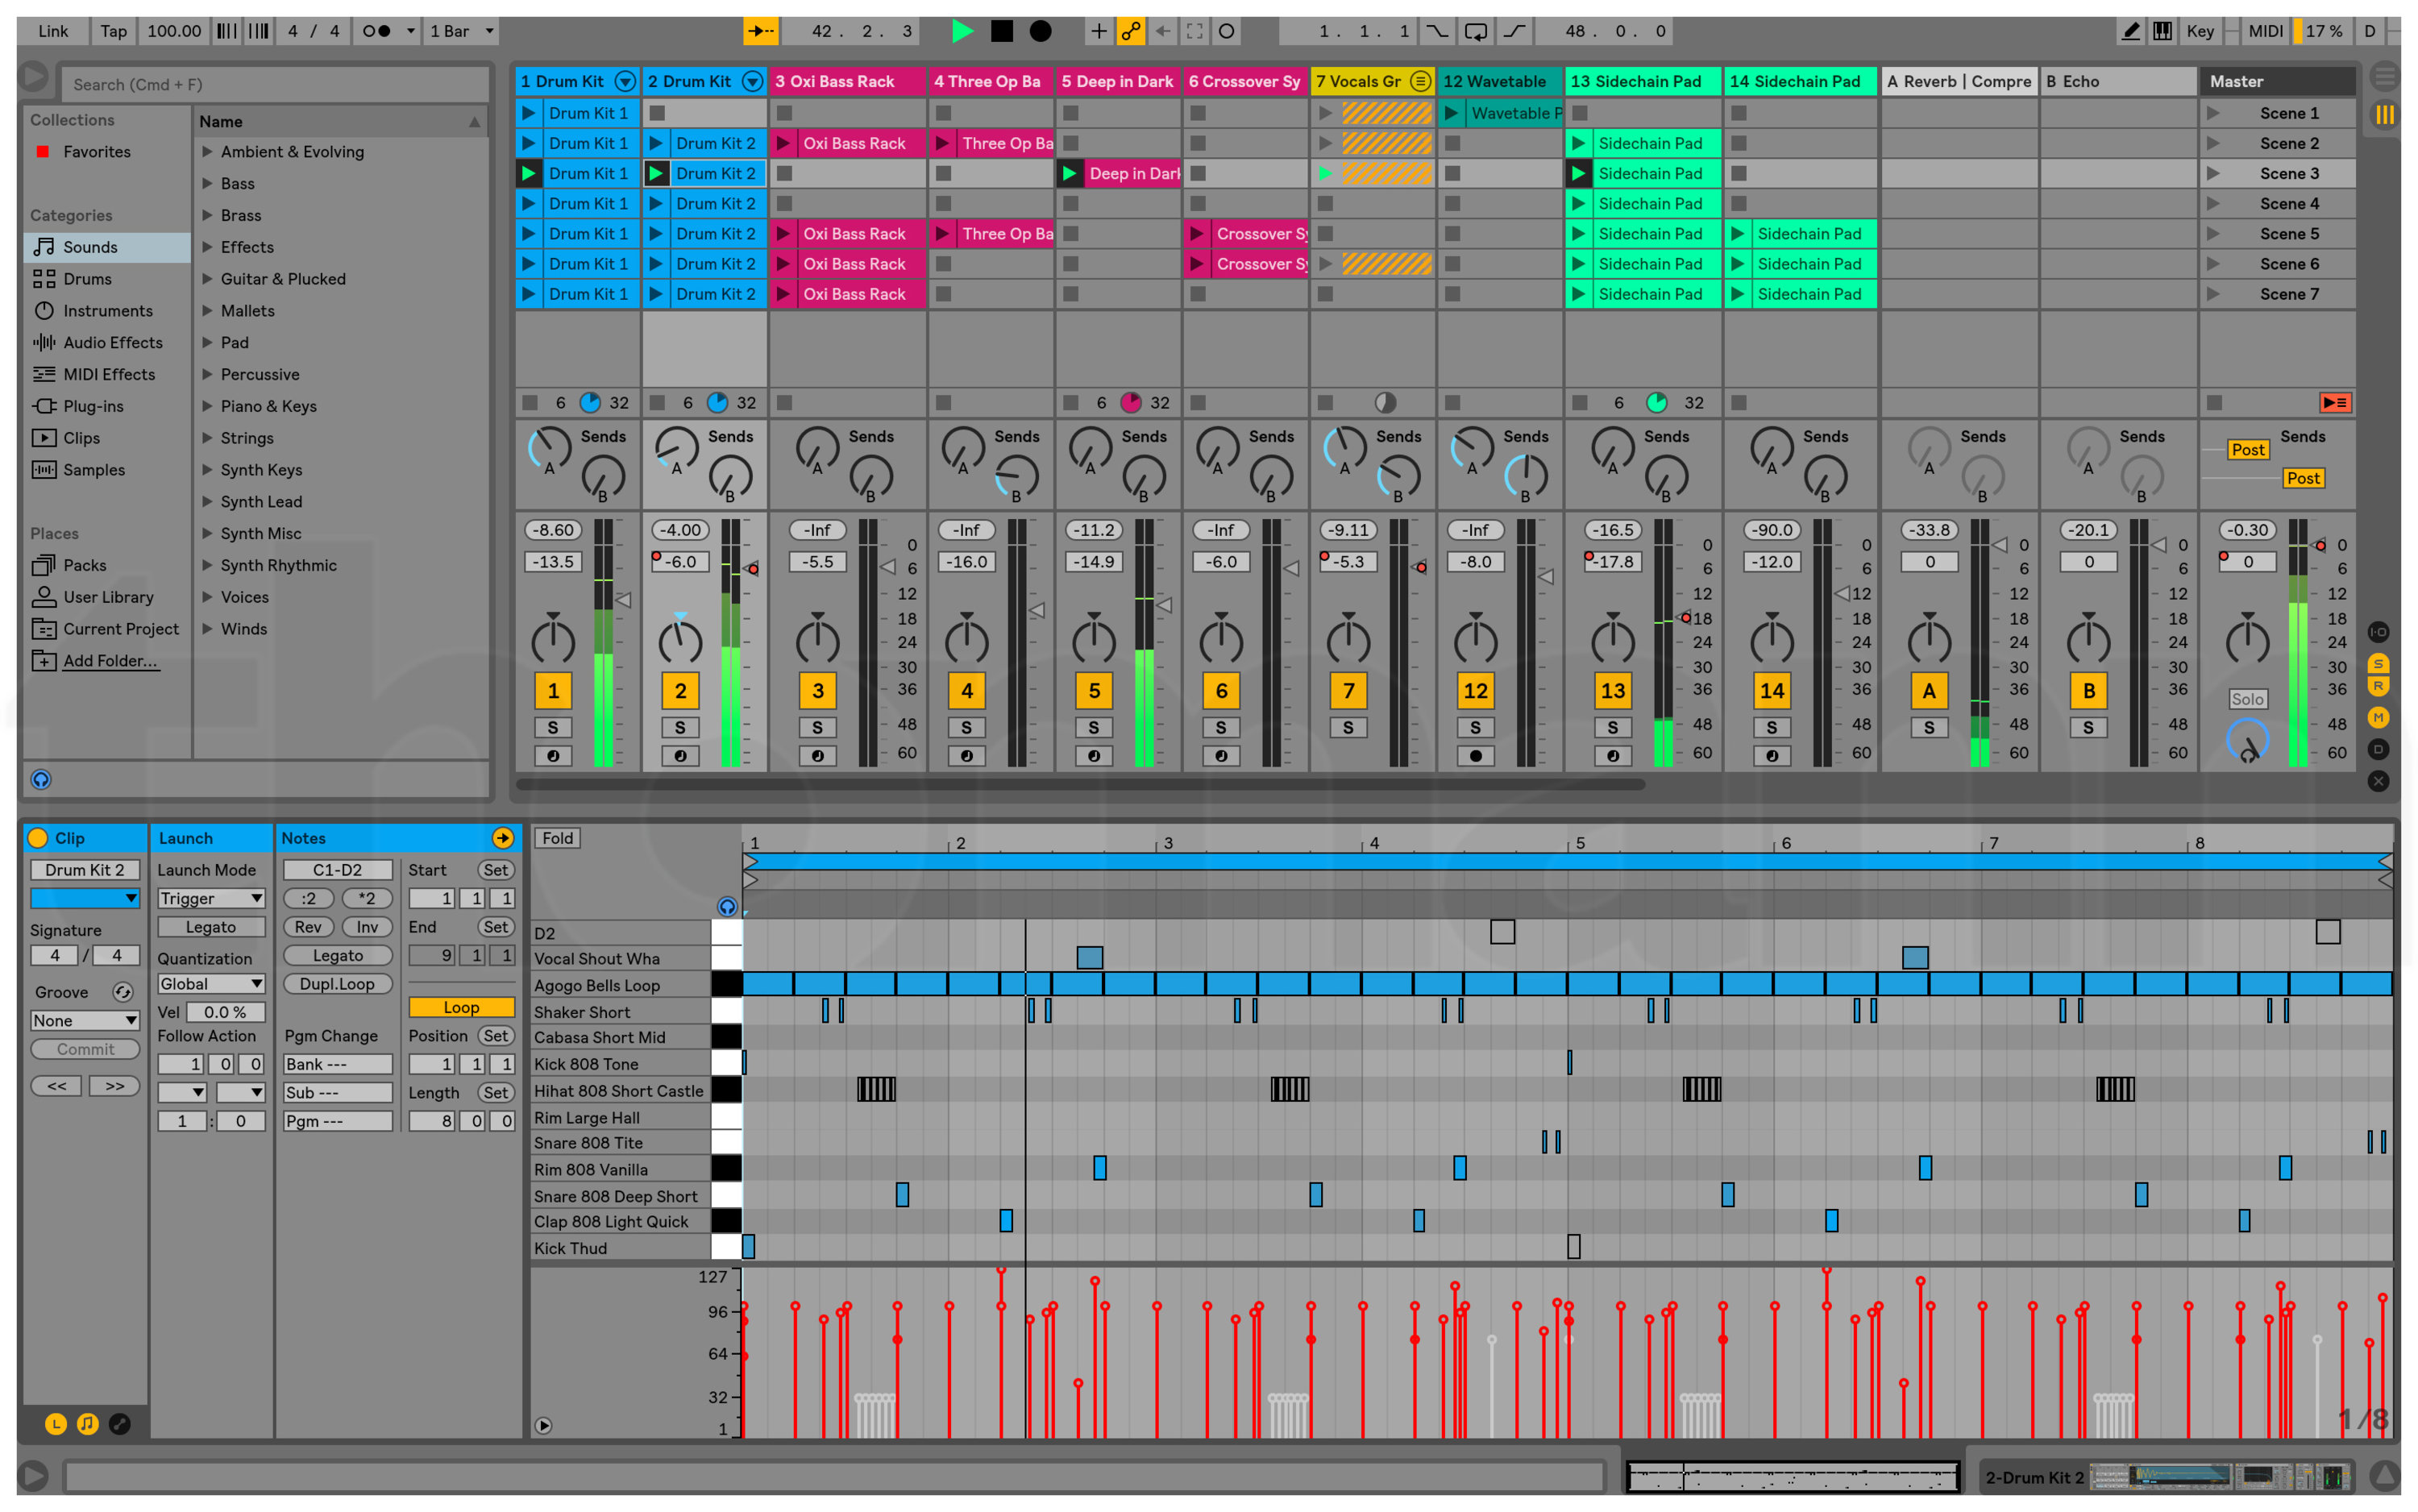Click the MIDI Arrangement Overdub plus icon
This screenshot has width=2418, height=1512.
1098,31
